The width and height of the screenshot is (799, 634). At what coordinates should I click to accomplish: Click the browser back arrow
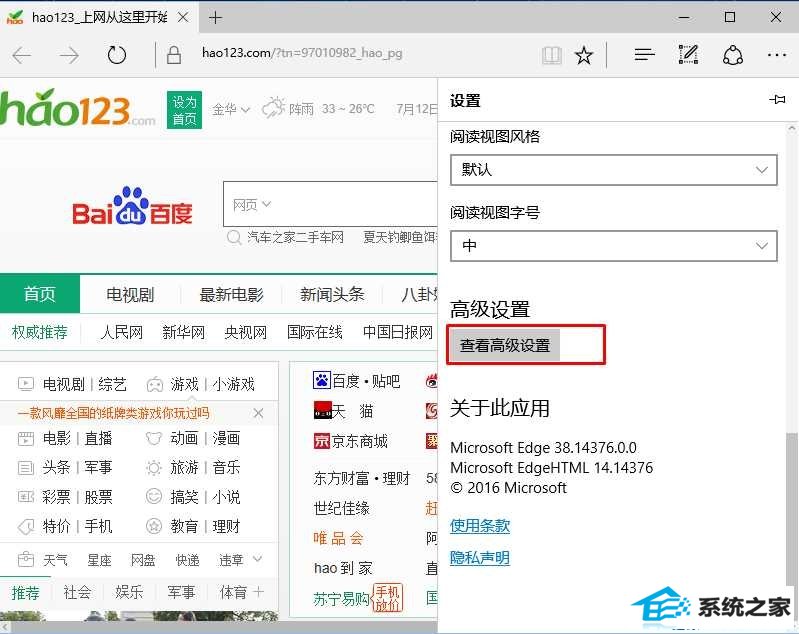pyautogui.click(x=22, y=55)
